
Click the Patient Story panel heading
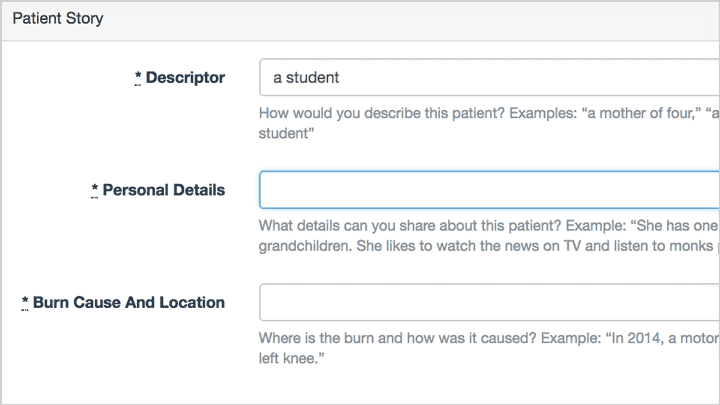(58, 18)
